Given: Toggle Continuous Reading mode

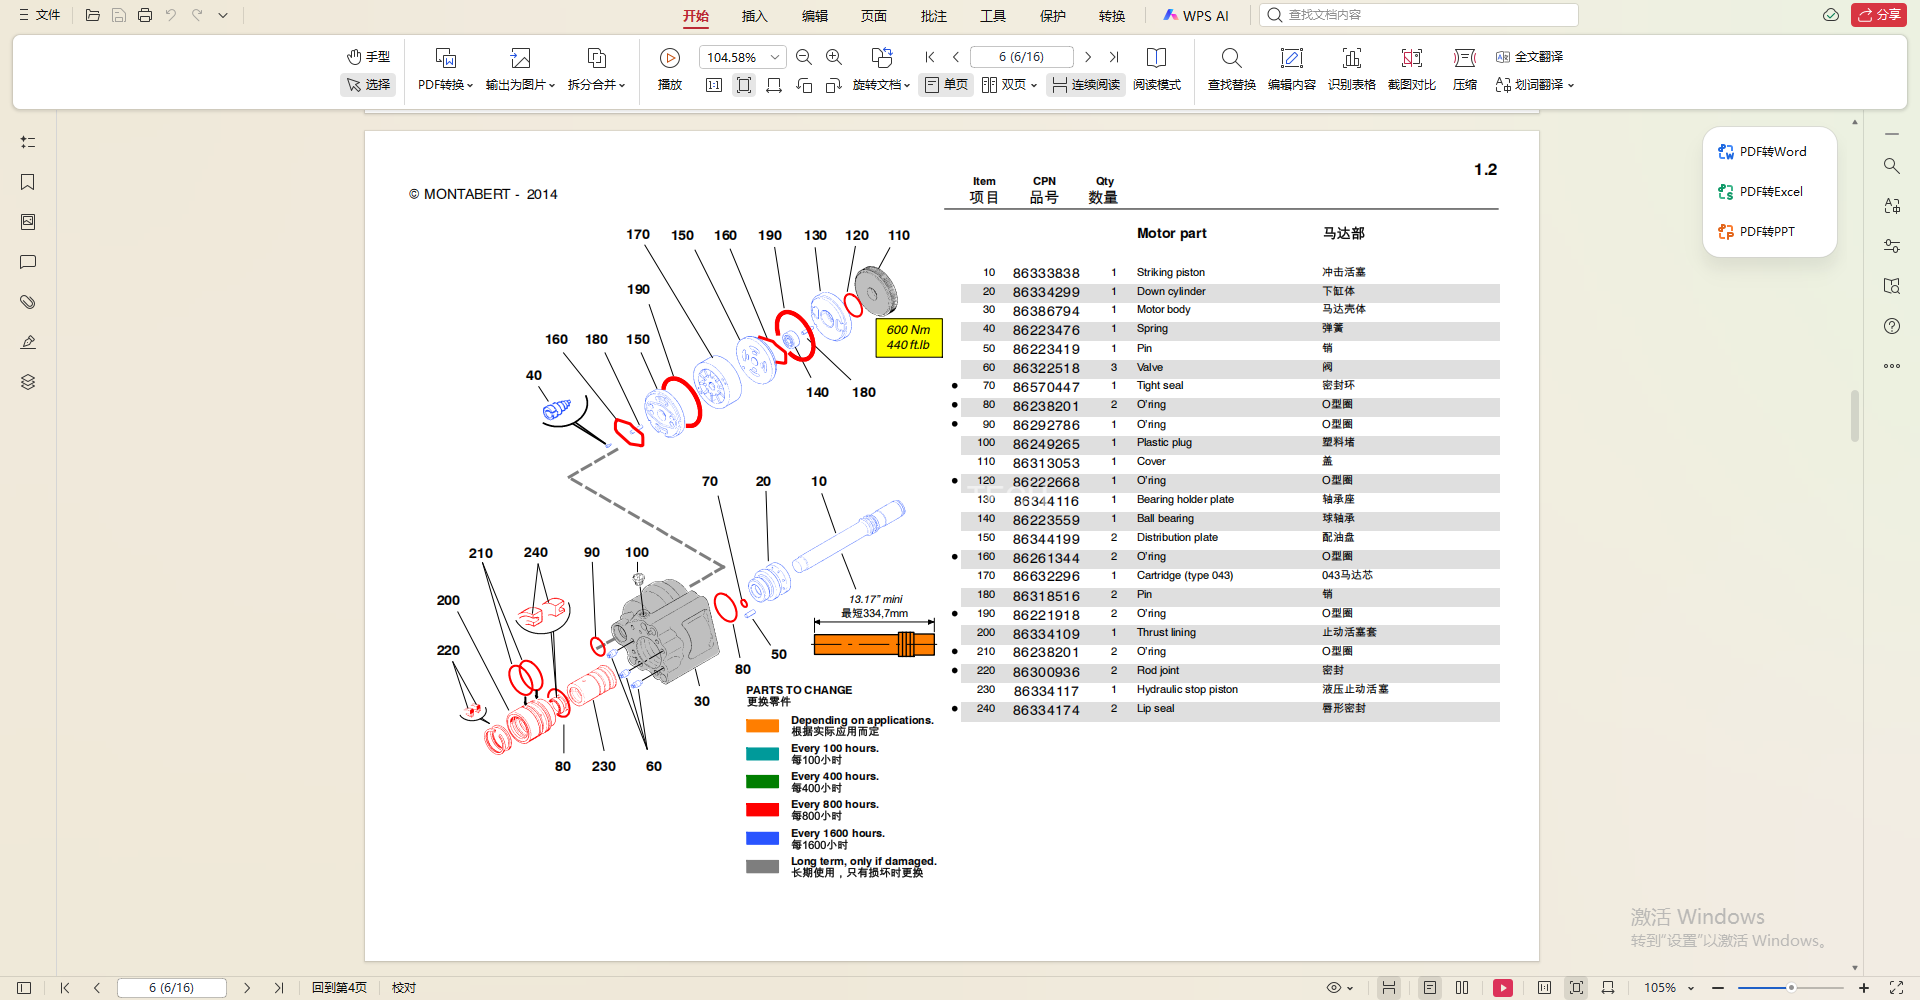Looking at the screenshot, I should (1085, 85).
